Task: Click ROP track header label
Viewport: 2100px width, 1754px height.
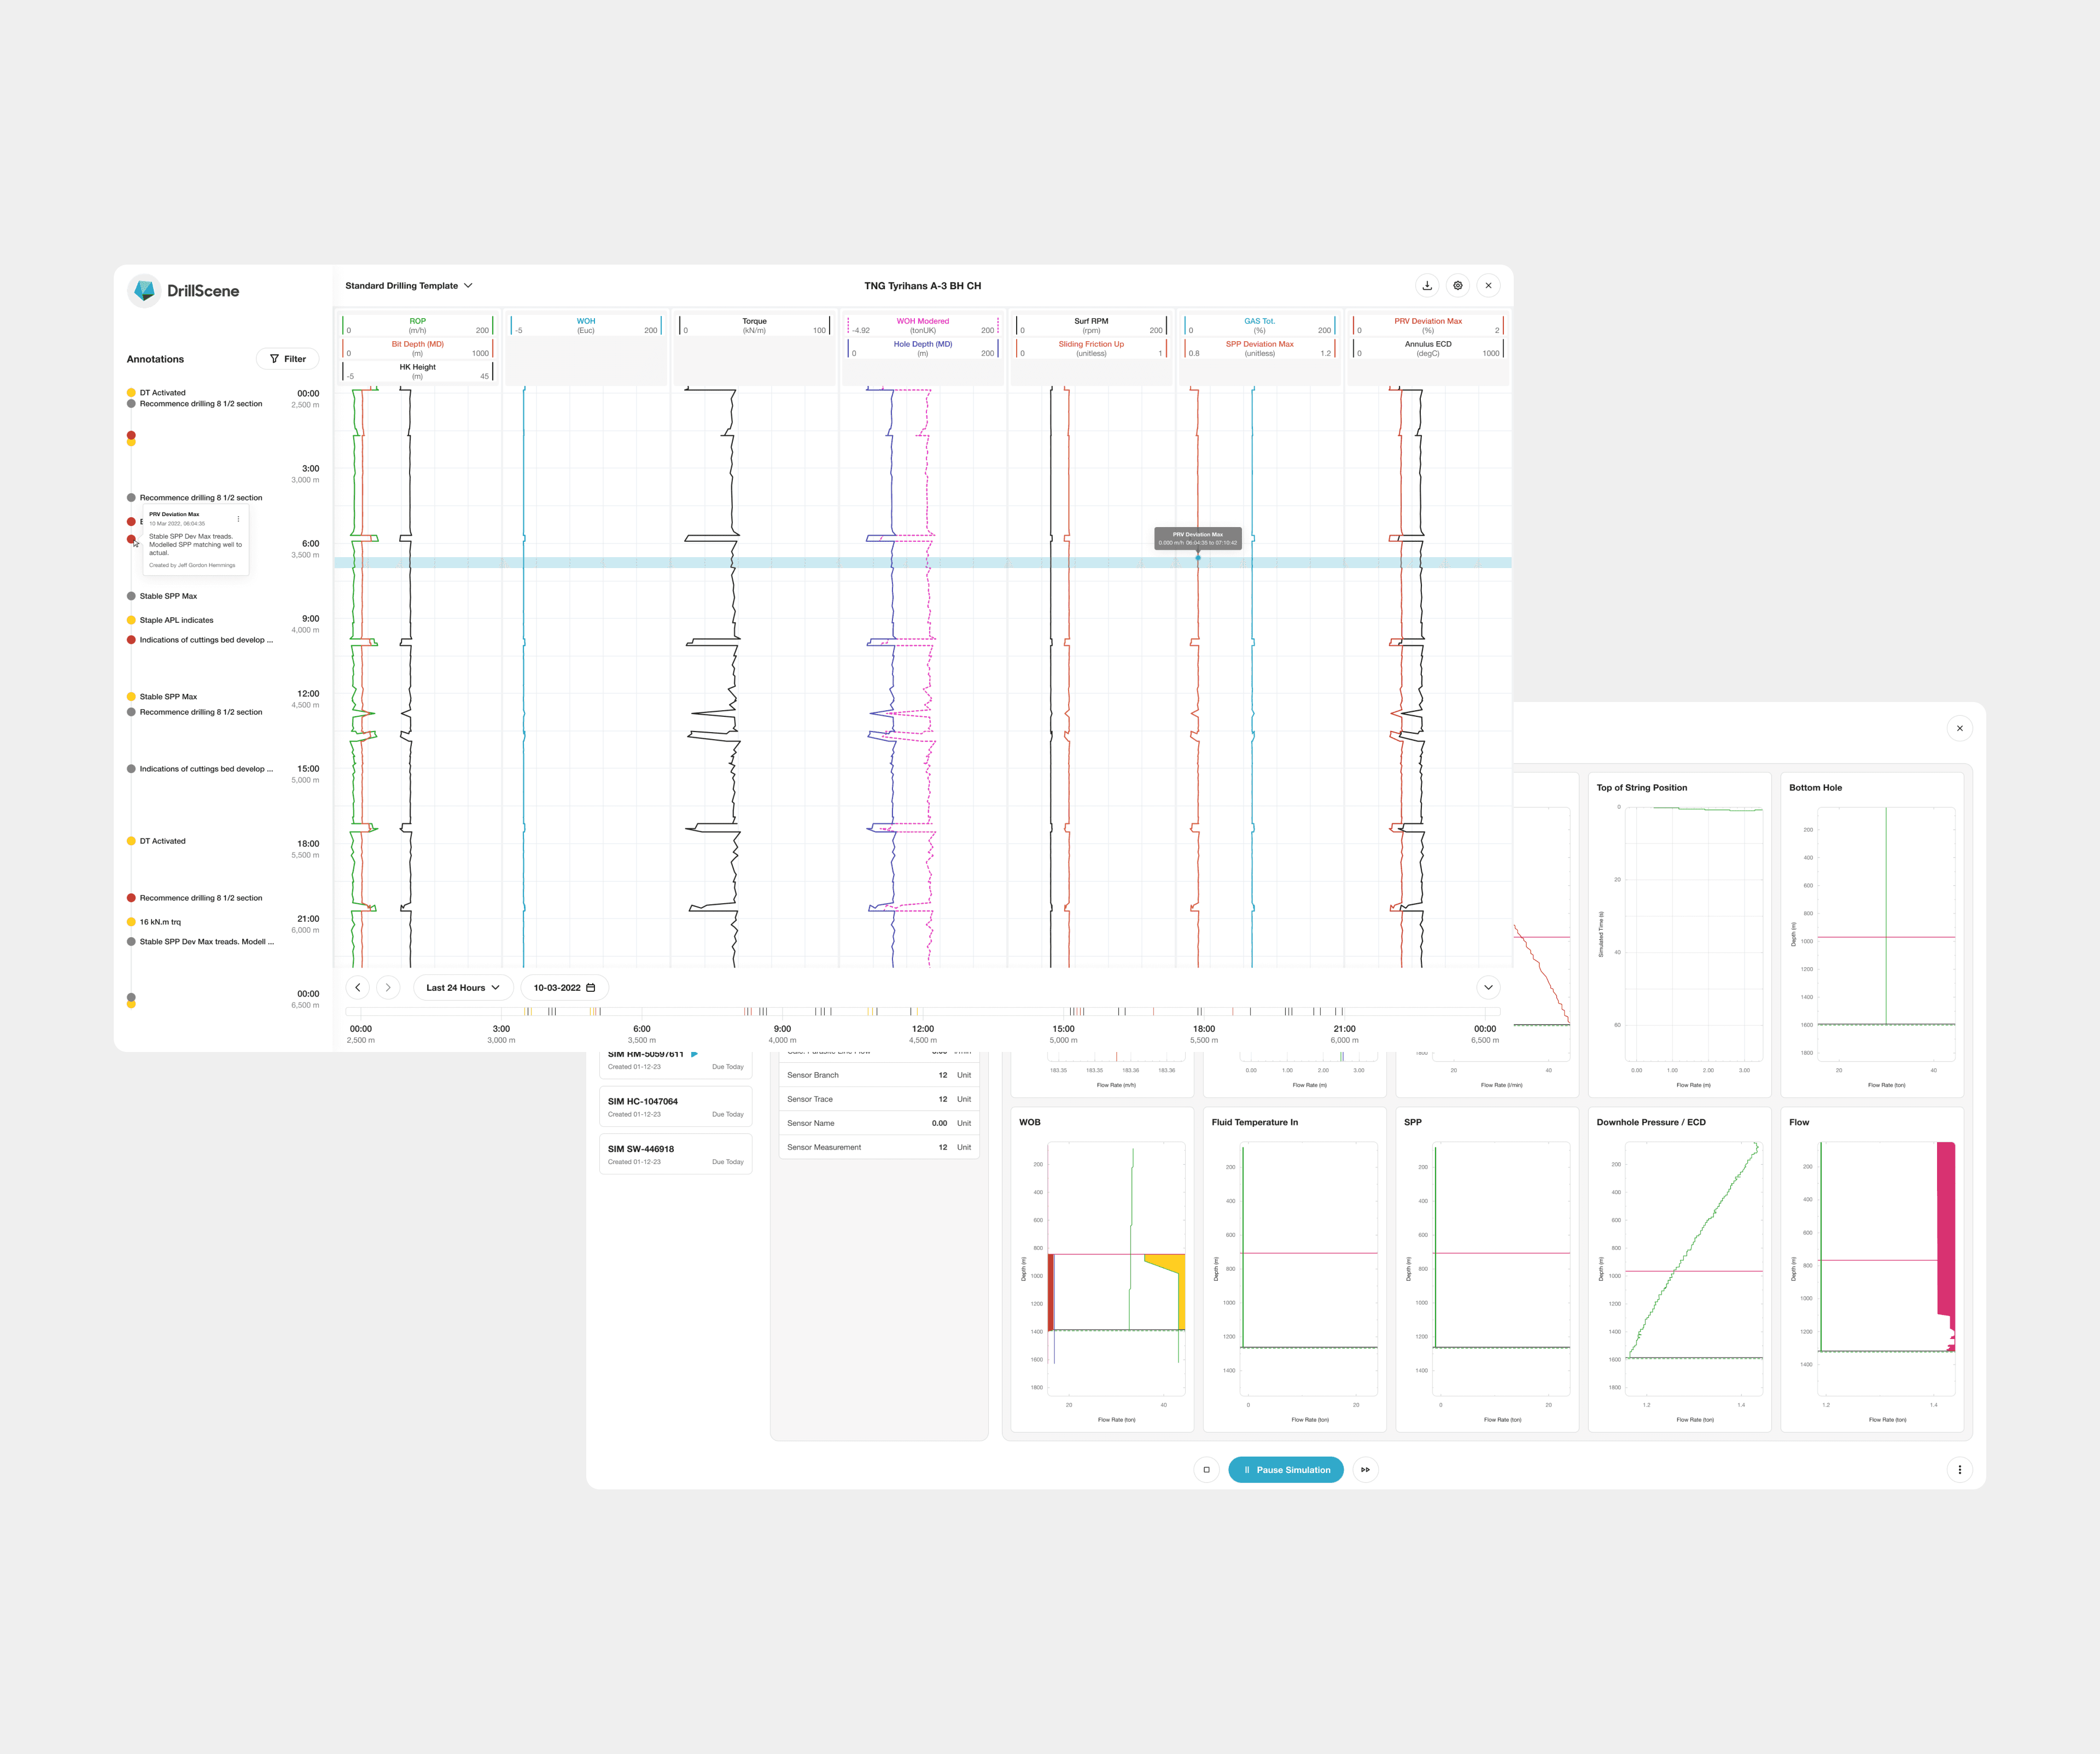Action: pos(417,321)
